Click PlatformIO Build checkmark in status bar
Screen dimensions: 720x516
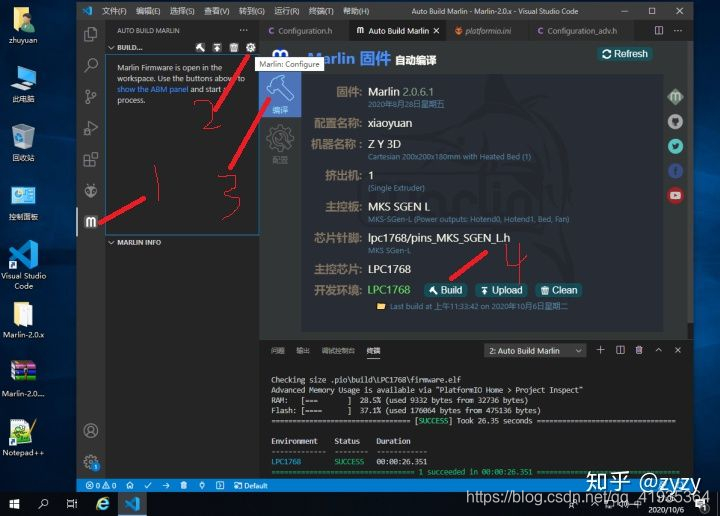[x=148, y=485]
